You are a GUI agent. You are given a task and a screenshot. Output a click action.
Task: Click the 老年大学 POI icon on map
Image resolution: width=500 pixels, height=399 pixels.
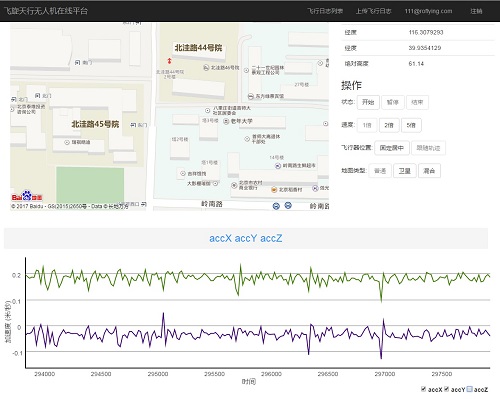coord(226,121)
